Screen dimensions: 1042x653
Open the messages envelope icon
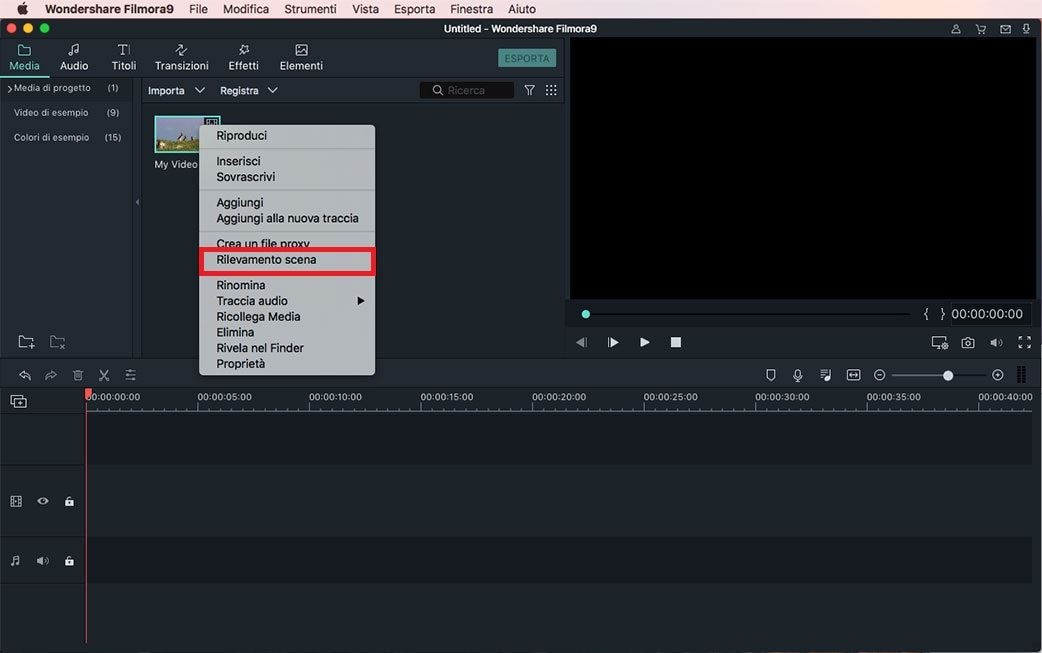pyautogui.click(x=1005, y=29)
